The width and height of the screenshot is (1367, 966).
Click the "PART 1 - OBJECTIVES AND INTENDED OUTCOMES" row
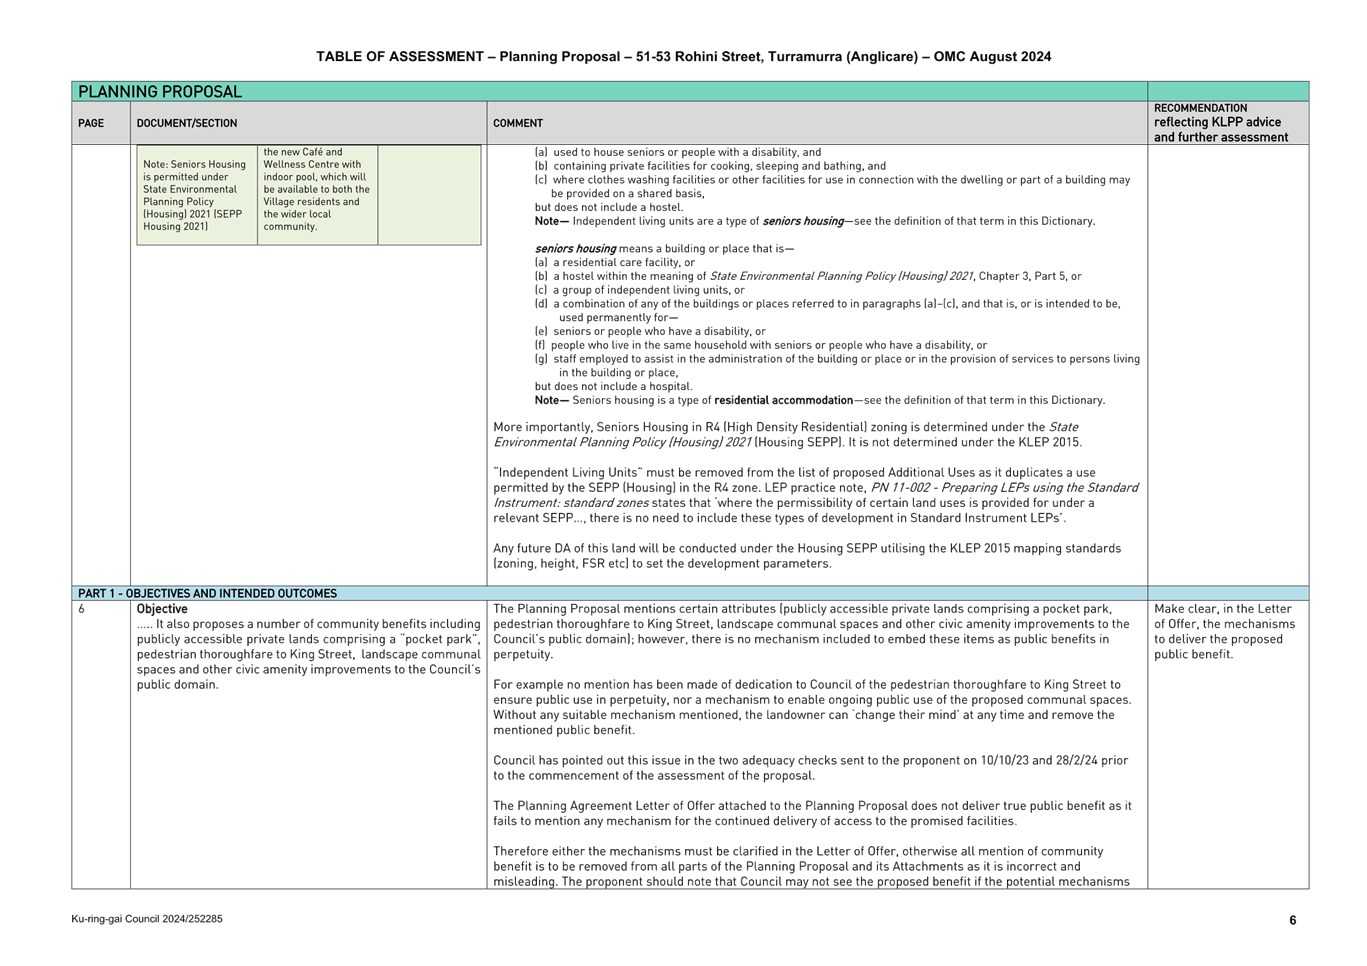610,593
